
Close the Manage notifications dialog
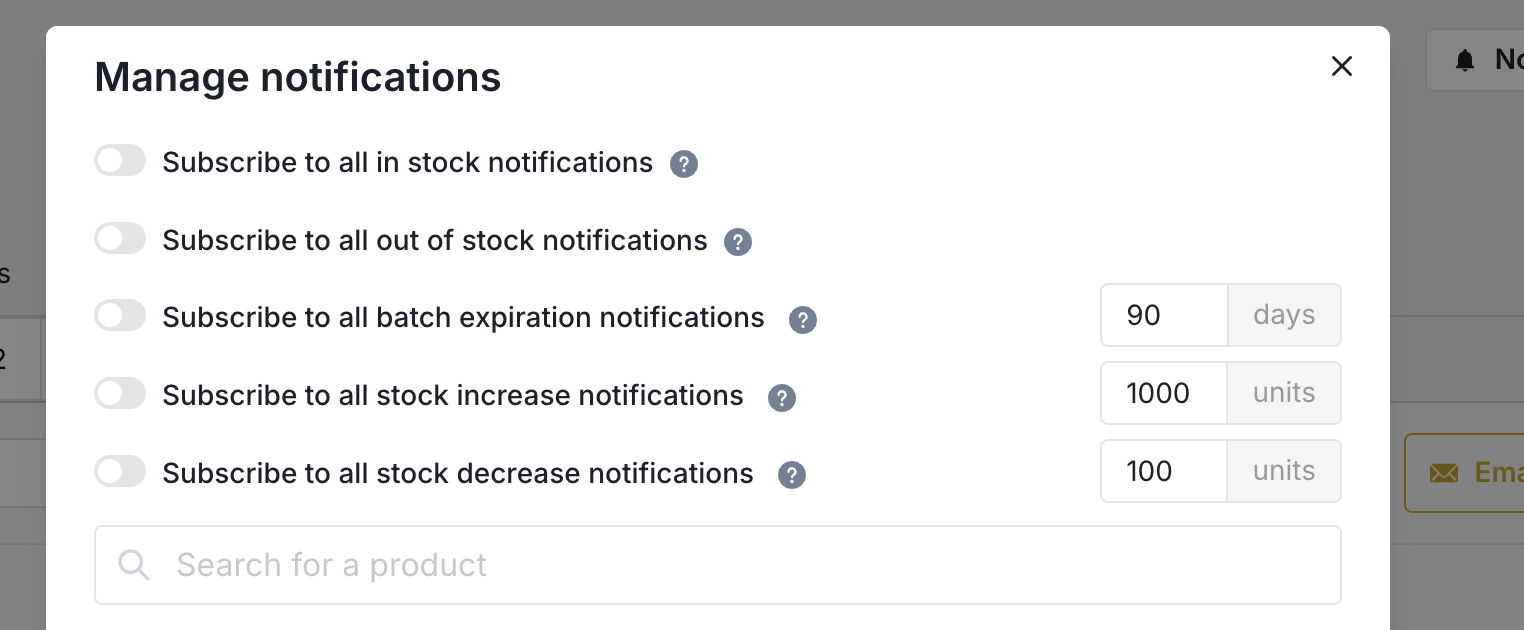[1341, 66]
